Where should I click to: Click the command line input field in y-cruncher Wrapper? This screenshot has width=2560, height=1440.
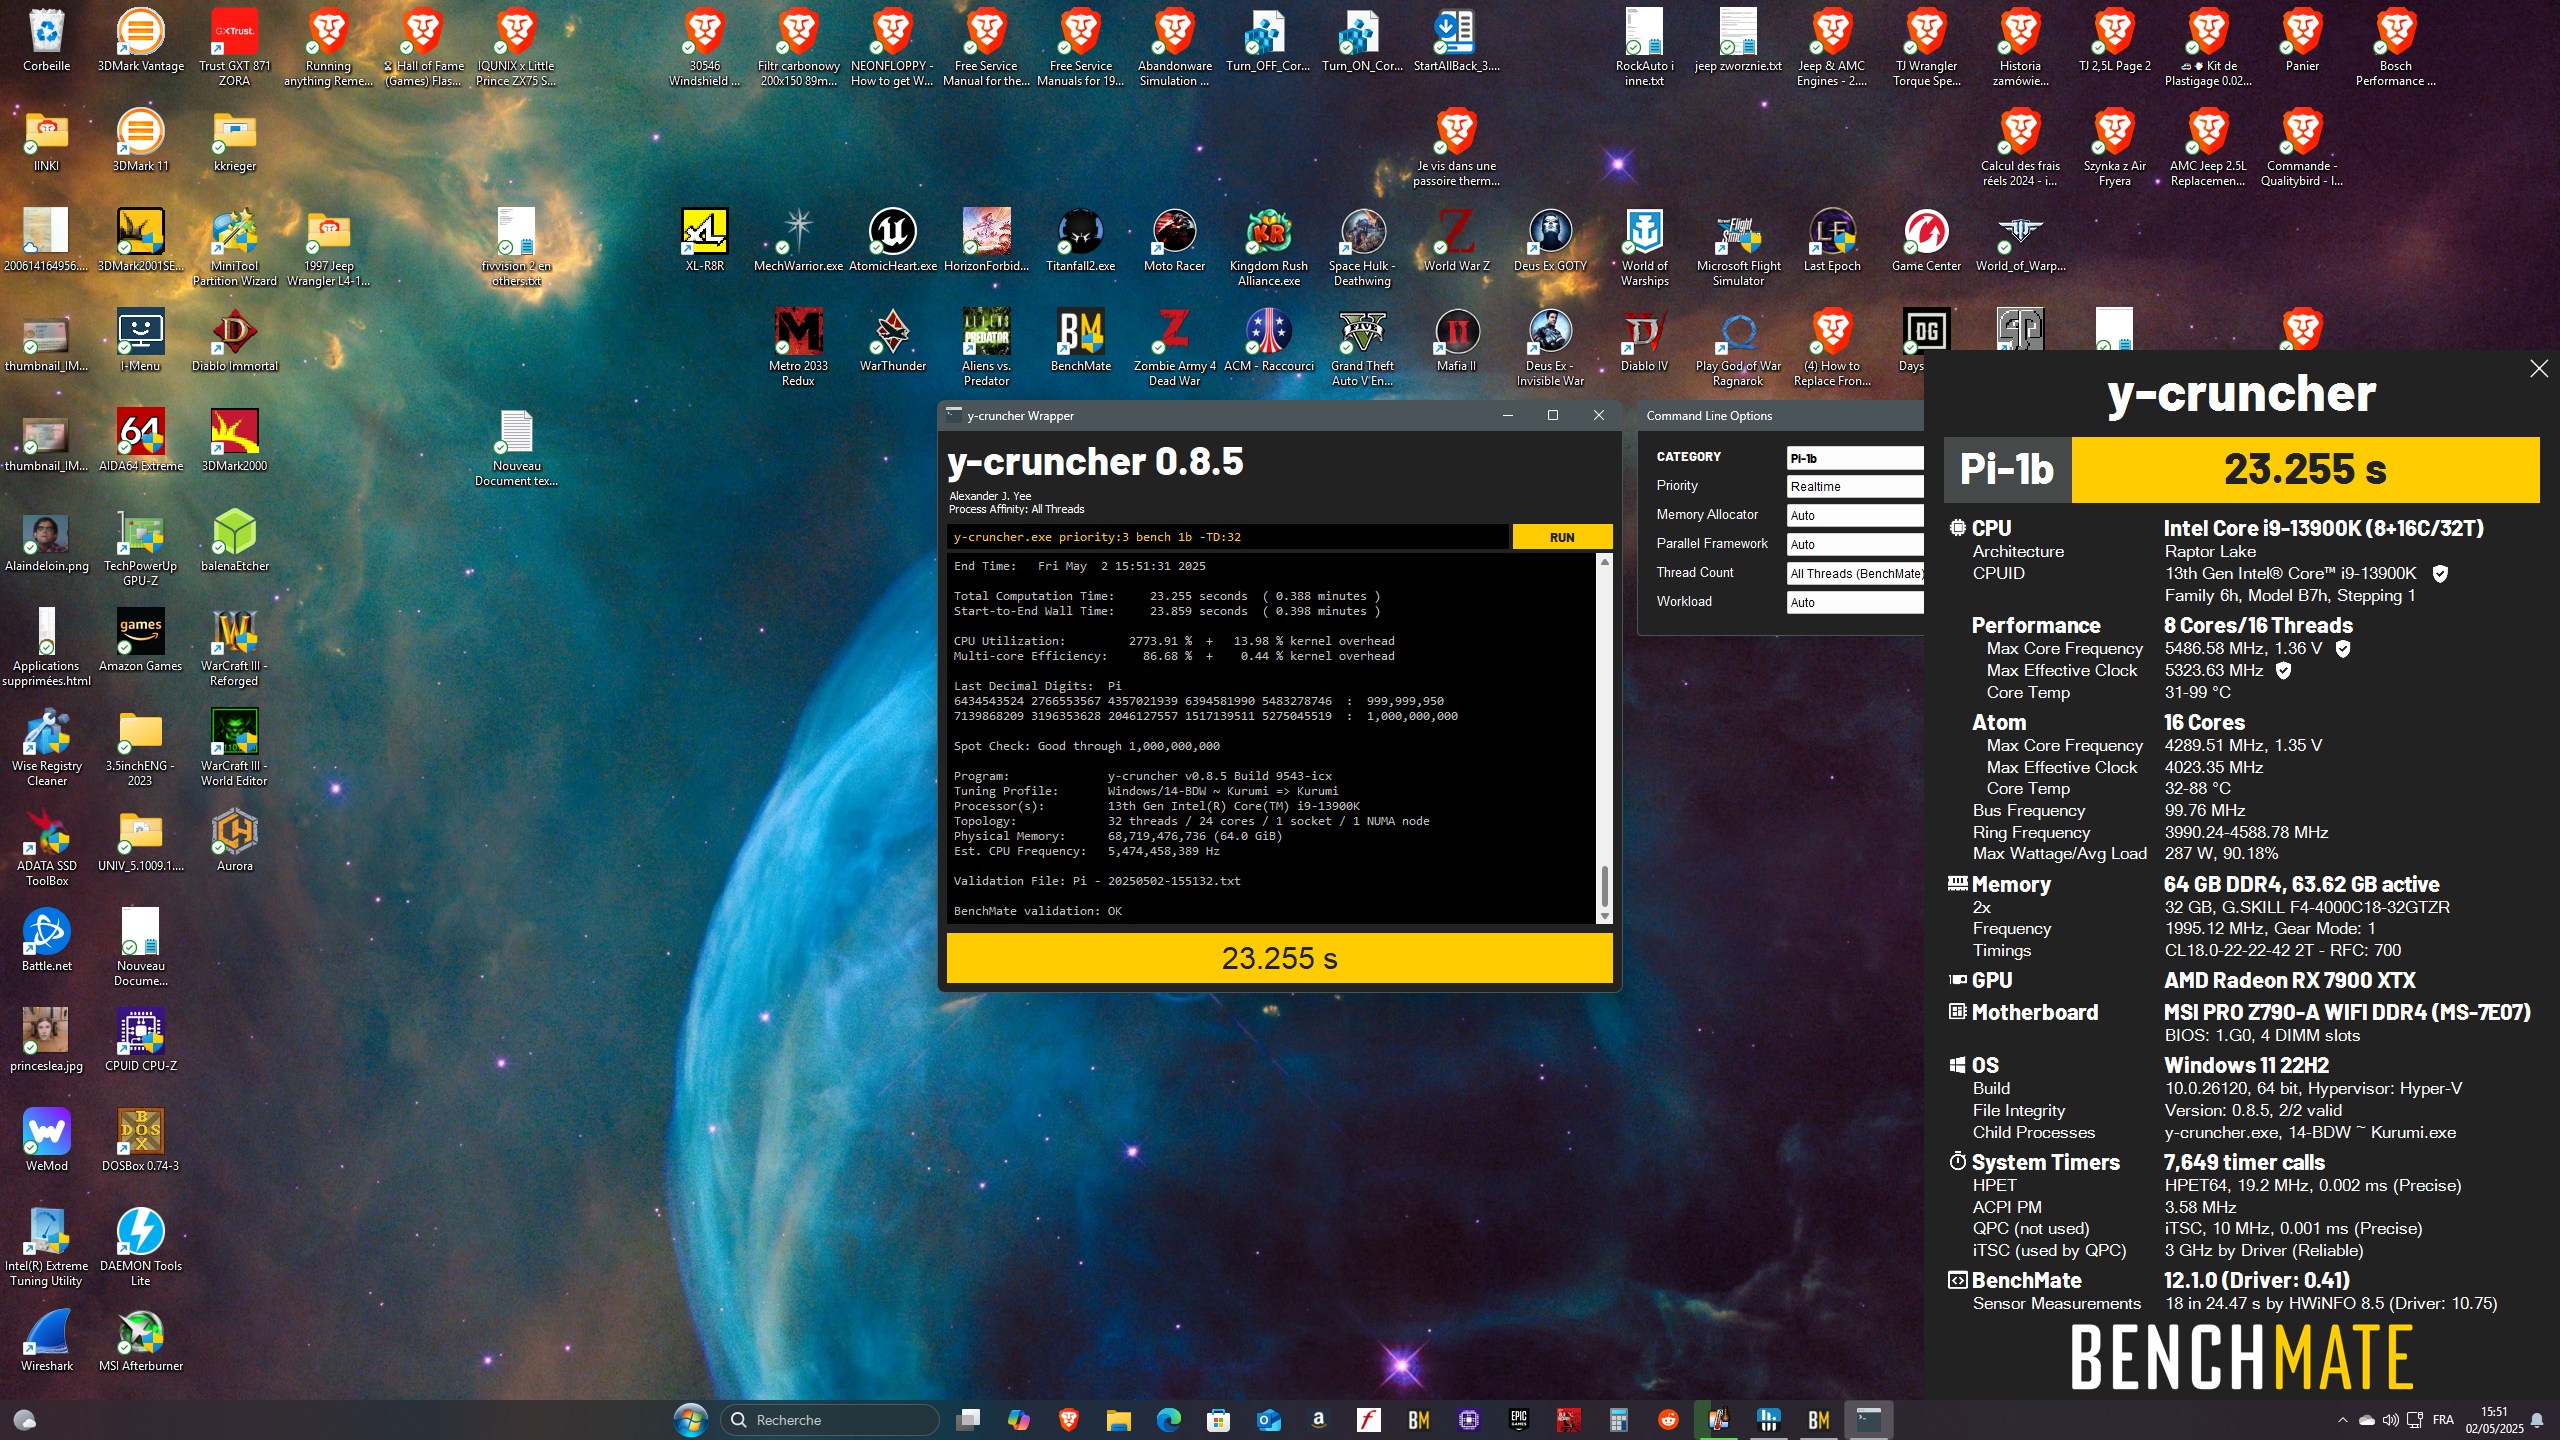[x=1227, y=537]
